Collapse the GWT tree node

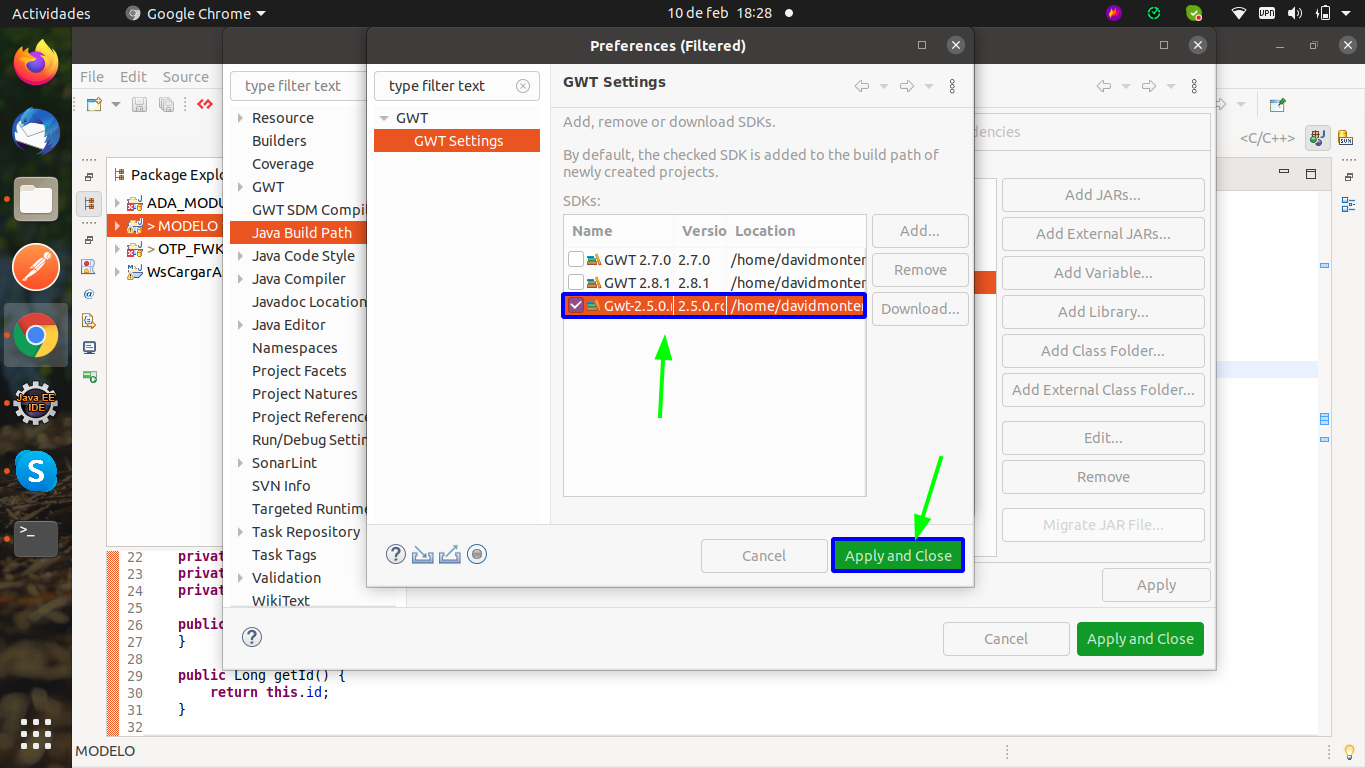coord(383,118)
